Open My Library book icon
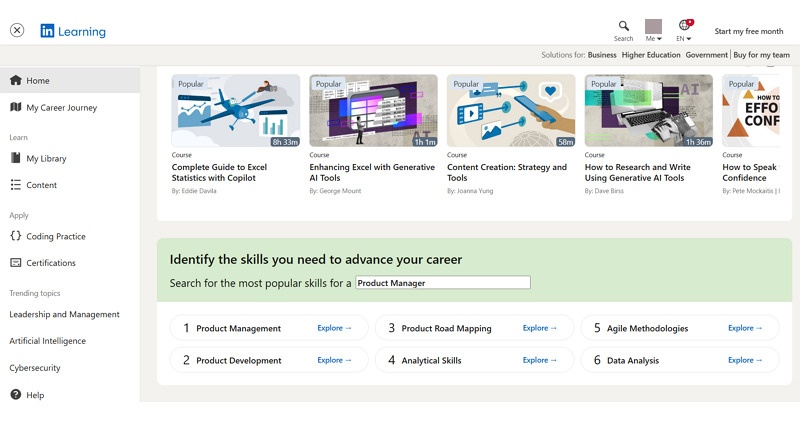The image size is (800, 444). coord(16,158)
